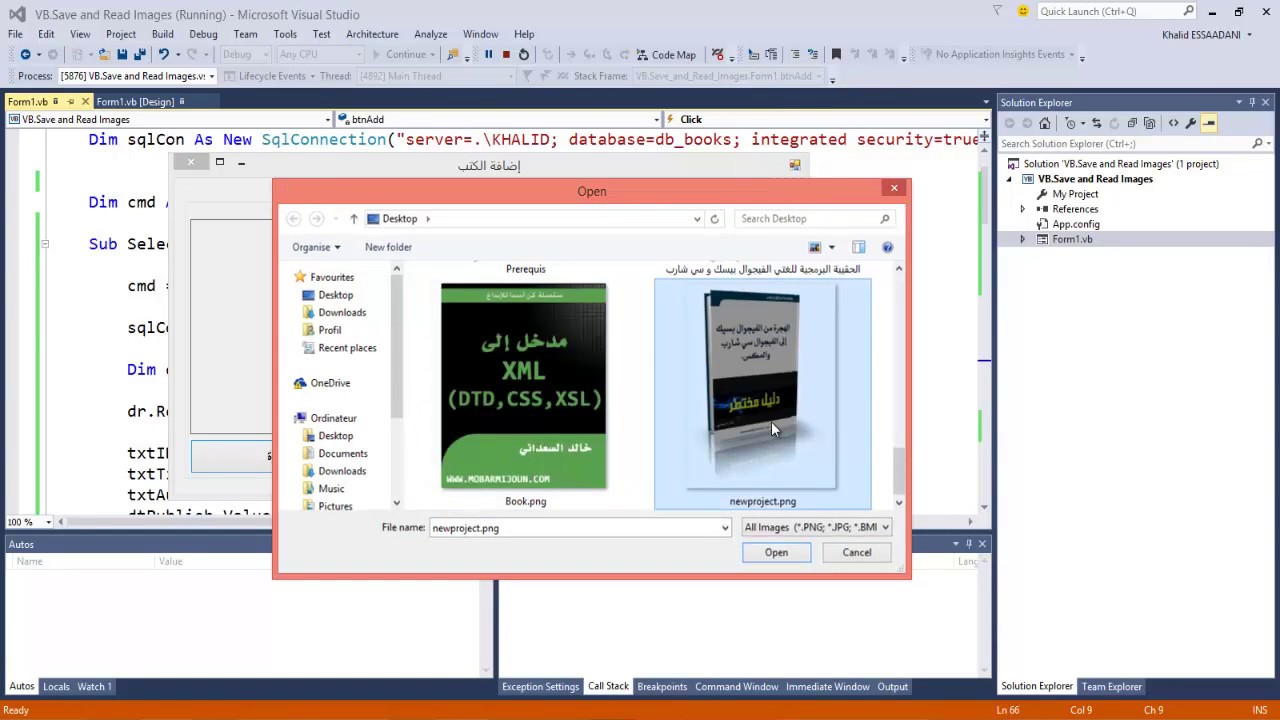1280x720 pixels.
Task: Expand References node in Solution Explorer
Action: click(1022, 209)
